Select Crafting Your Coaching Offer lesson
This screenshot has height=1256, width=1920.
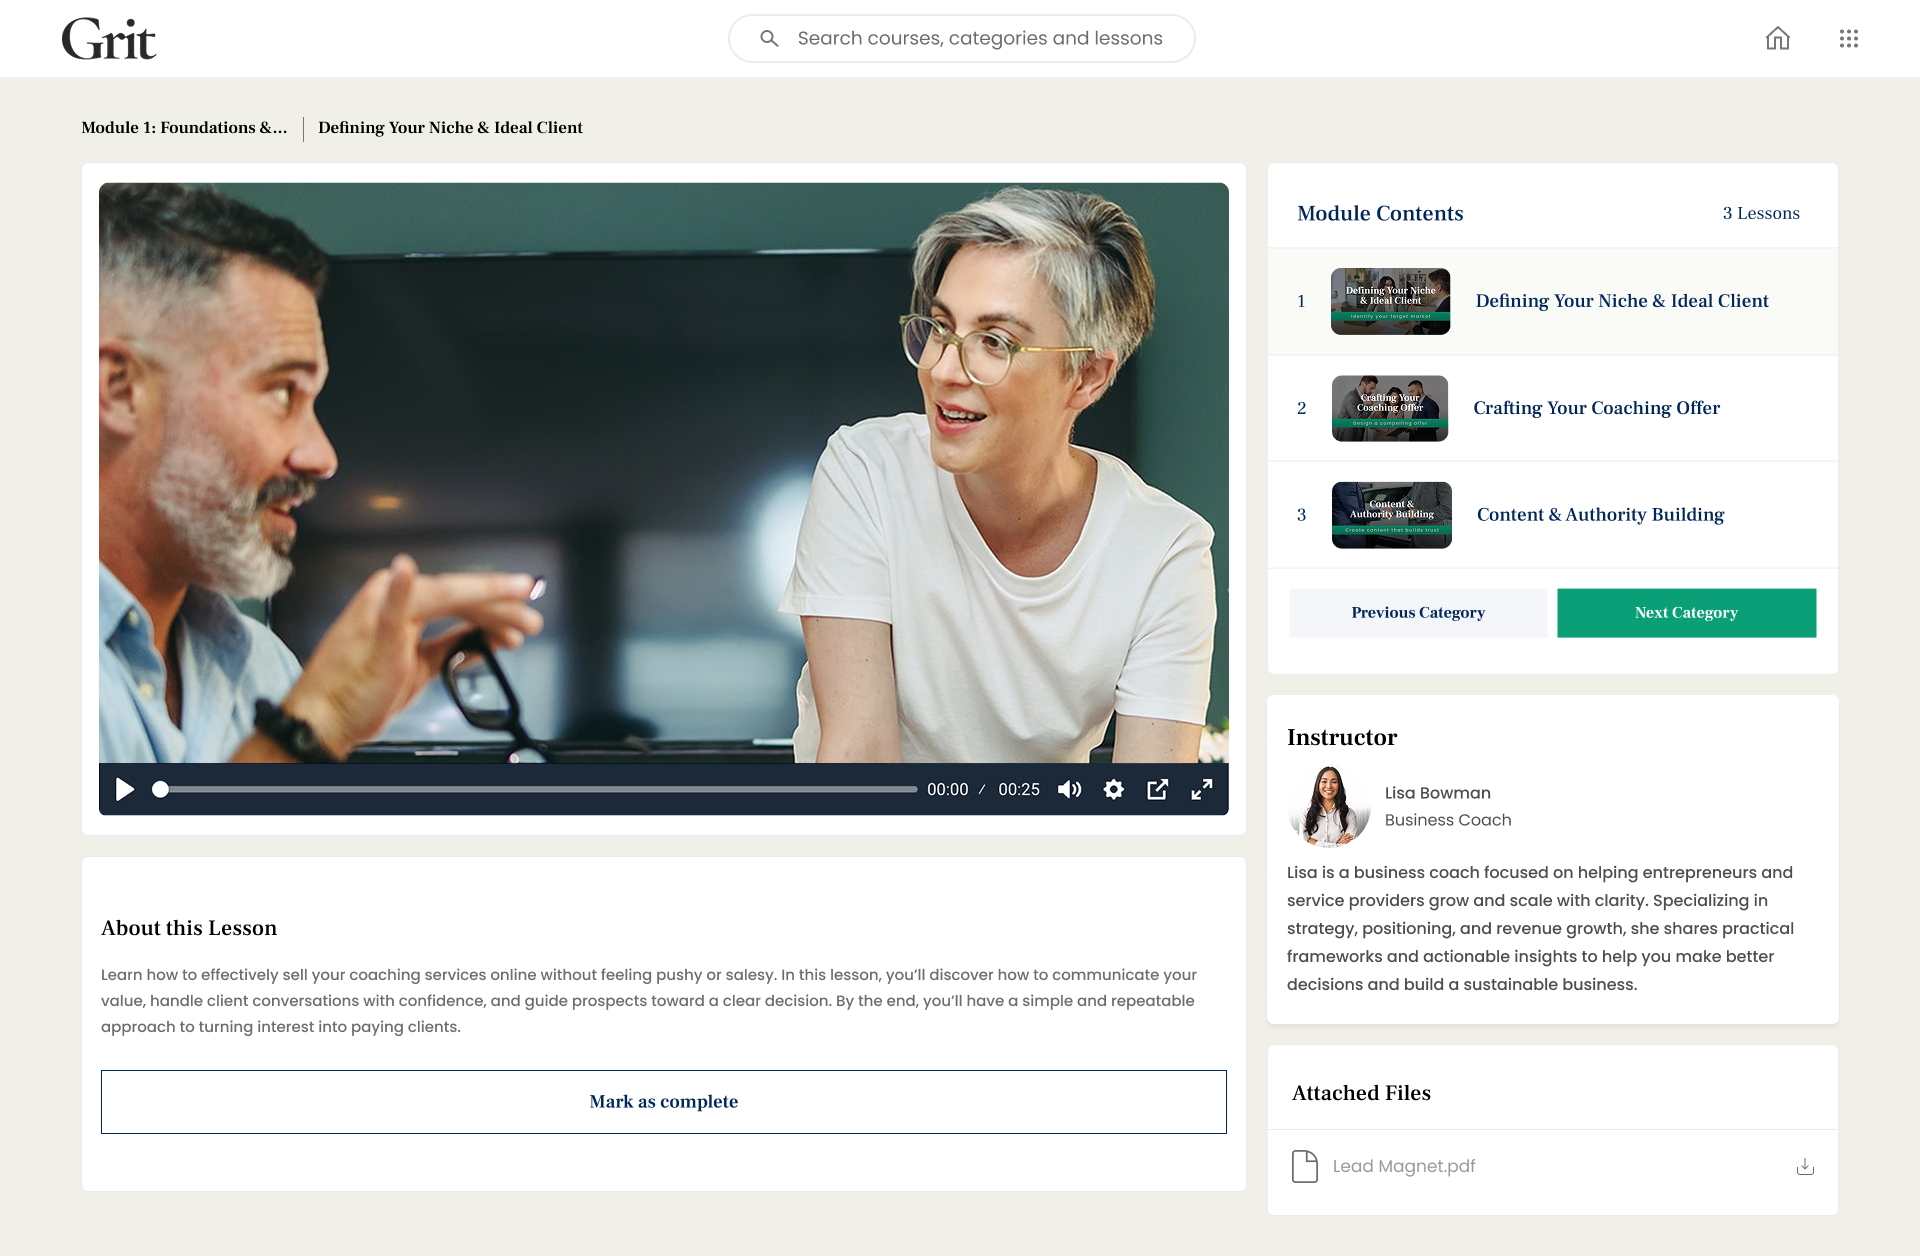pyautogui.click(x=1596, y=408)
